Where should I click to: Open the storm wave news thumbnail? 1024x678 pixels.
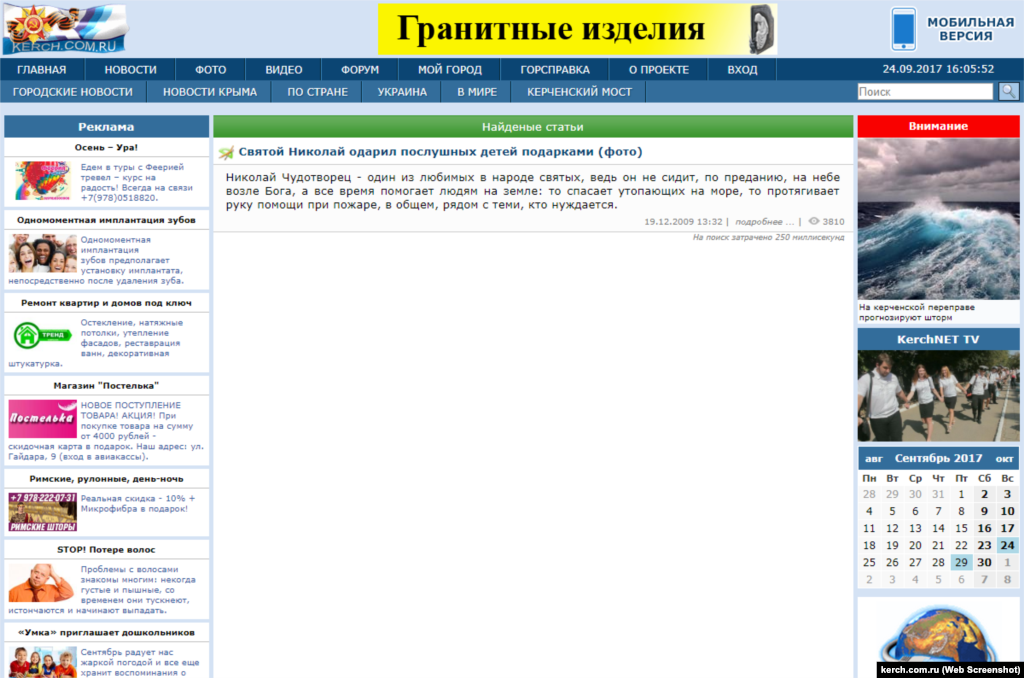coord(938,219)
